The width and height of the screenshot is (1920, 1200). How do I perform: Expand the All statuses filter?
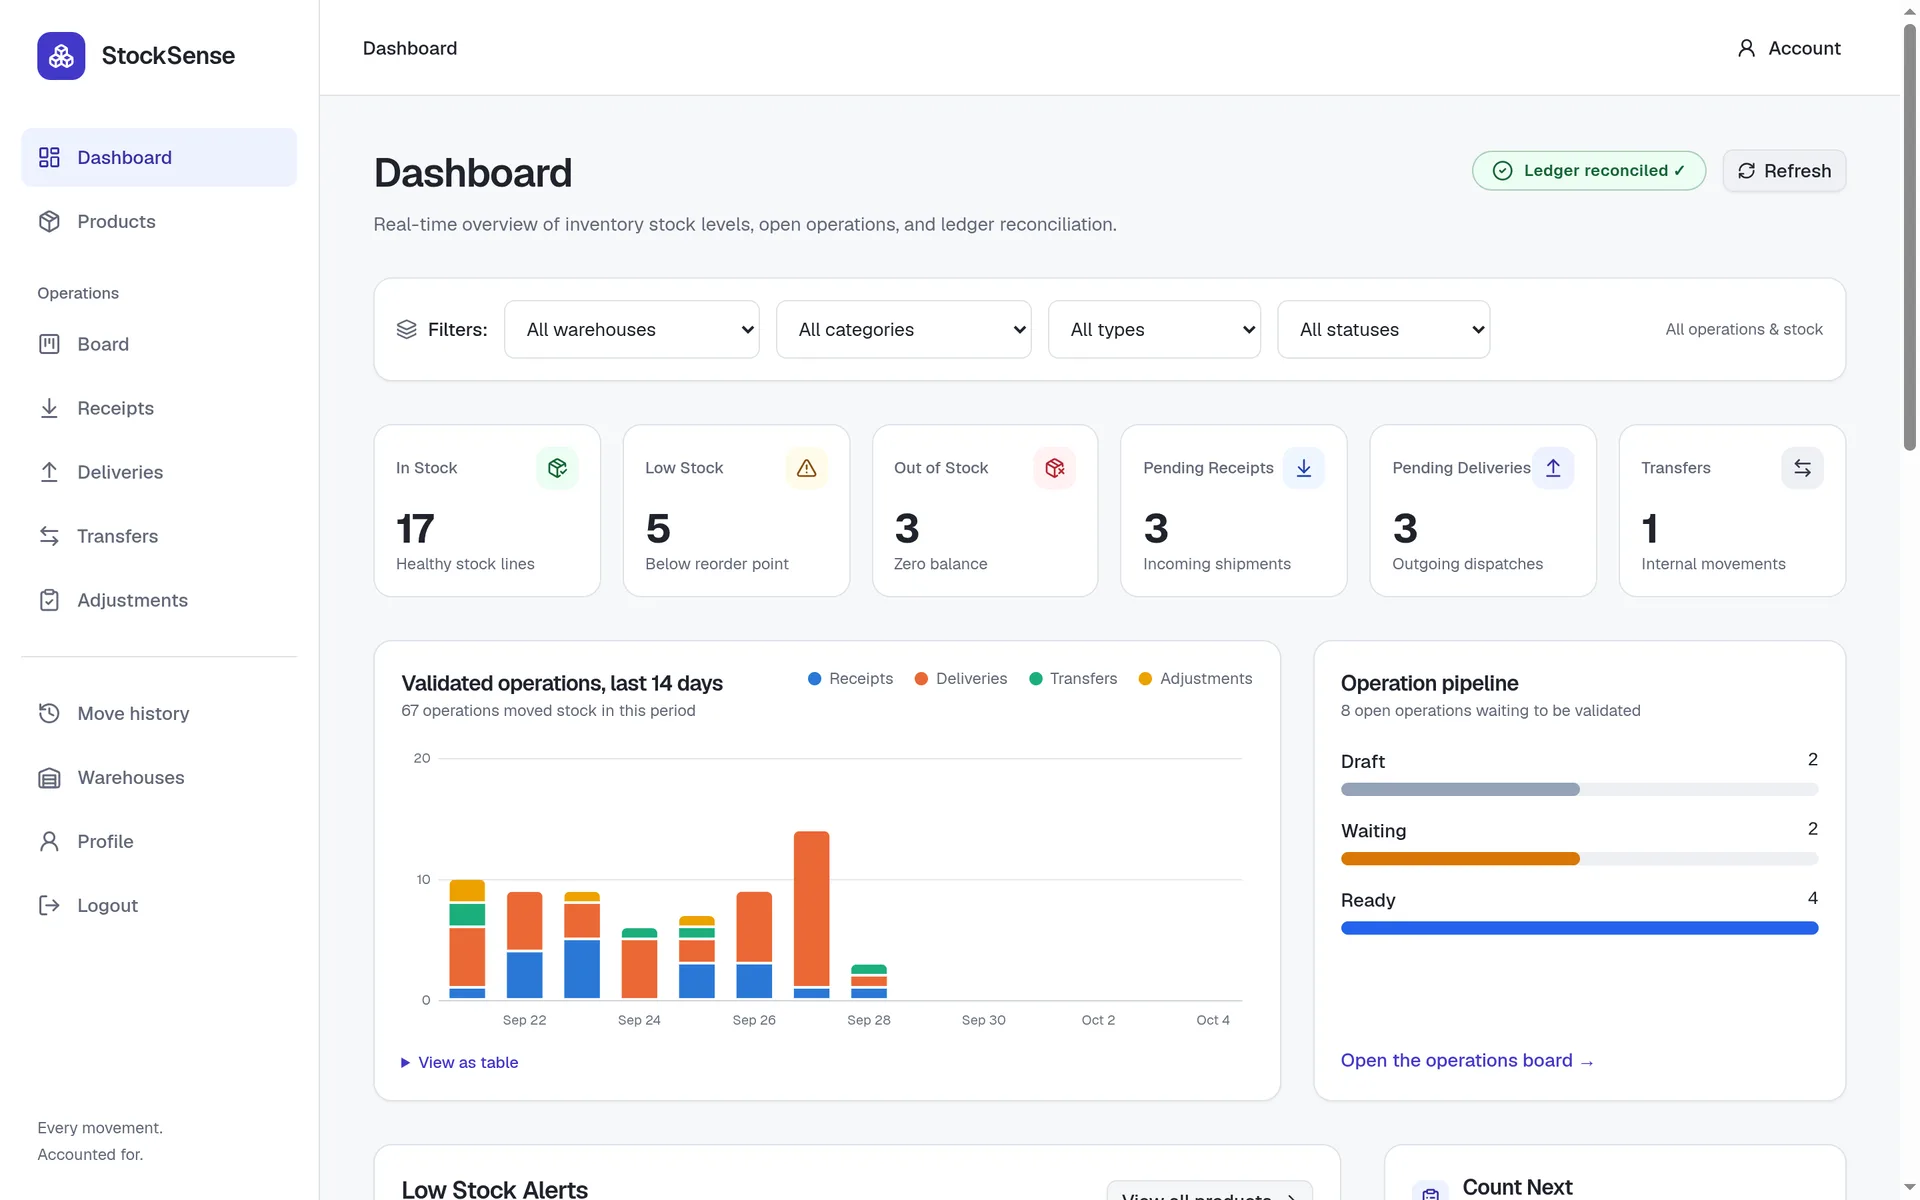(1384, 329)
